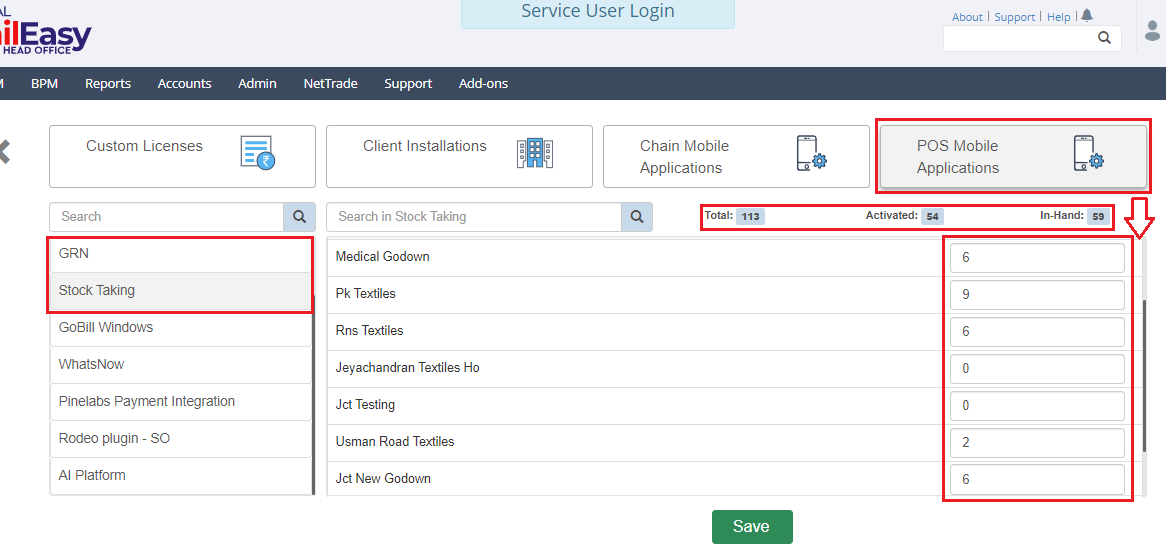Open the Add-ons menu
Screen dimensions: 1166x559
click(x=483, y=84)
